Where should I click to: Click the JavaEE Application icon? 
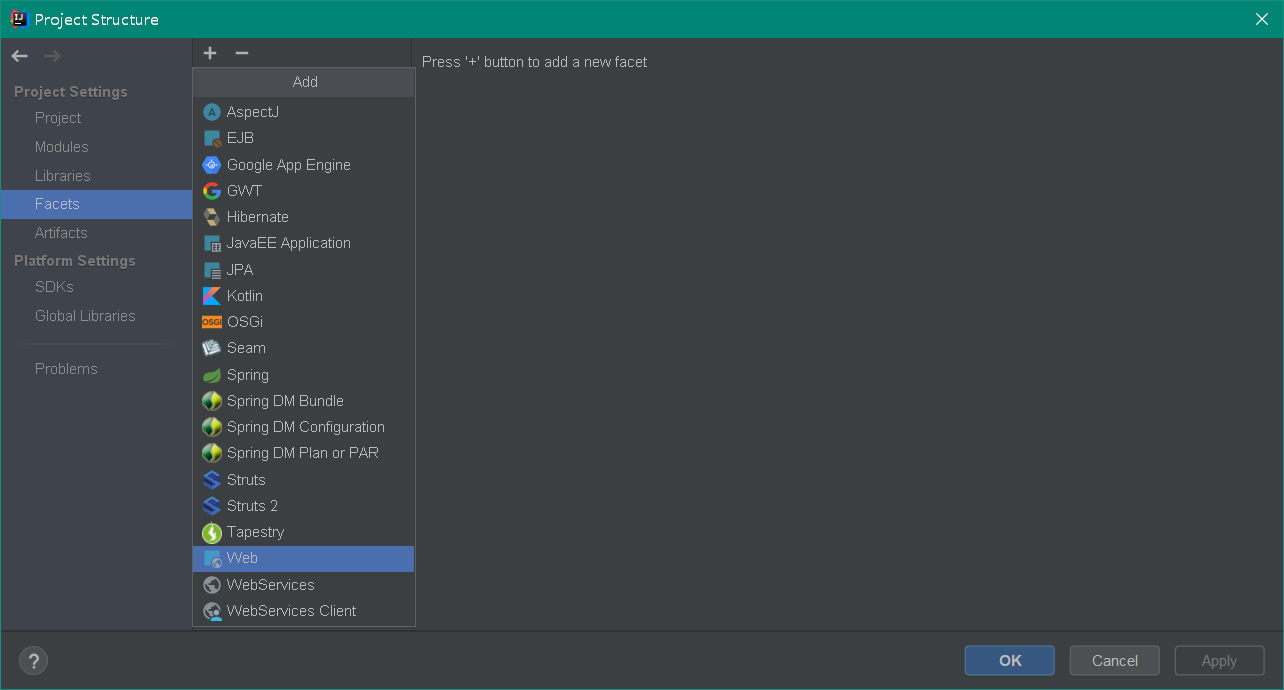click(211, 243)
